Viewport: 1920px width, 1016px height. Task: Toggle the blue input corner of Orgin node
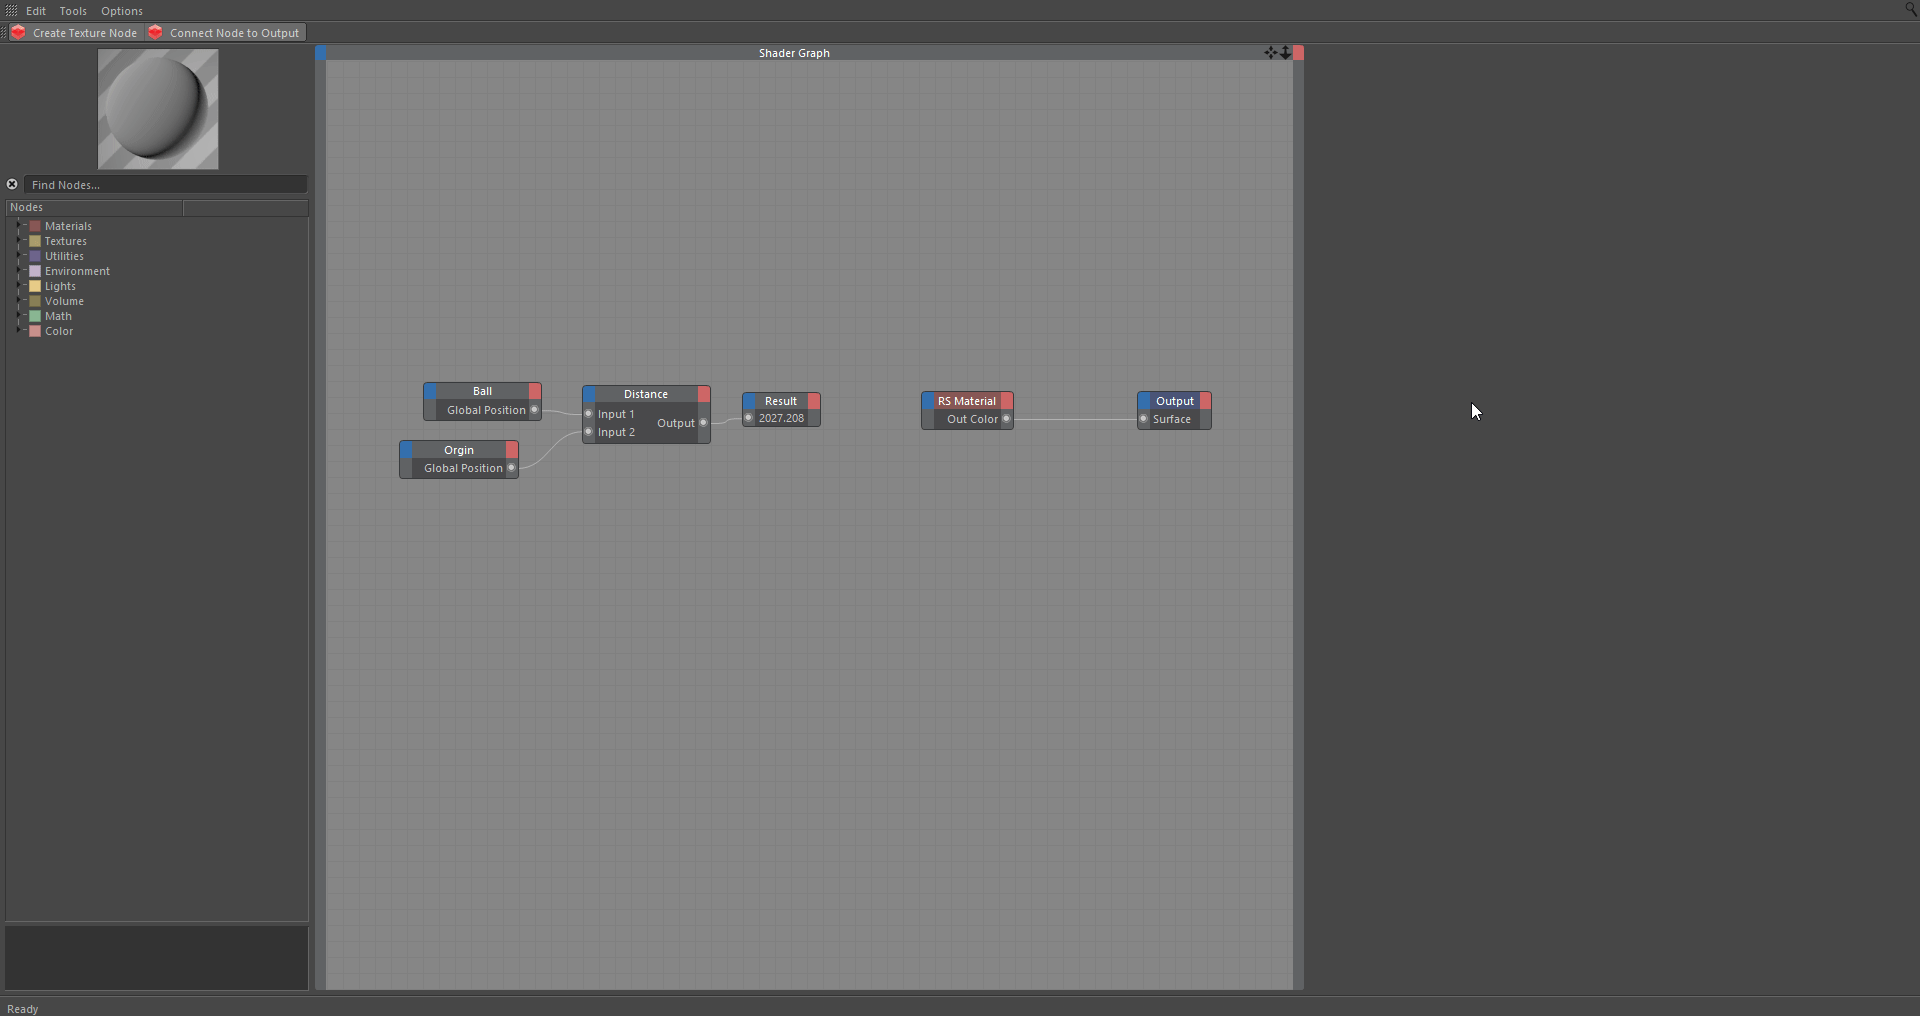(x=406, y=450)
